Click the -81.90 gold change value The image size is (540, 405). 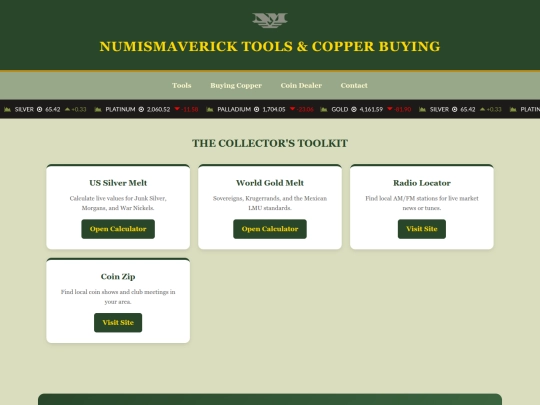(x=403, y=109)
